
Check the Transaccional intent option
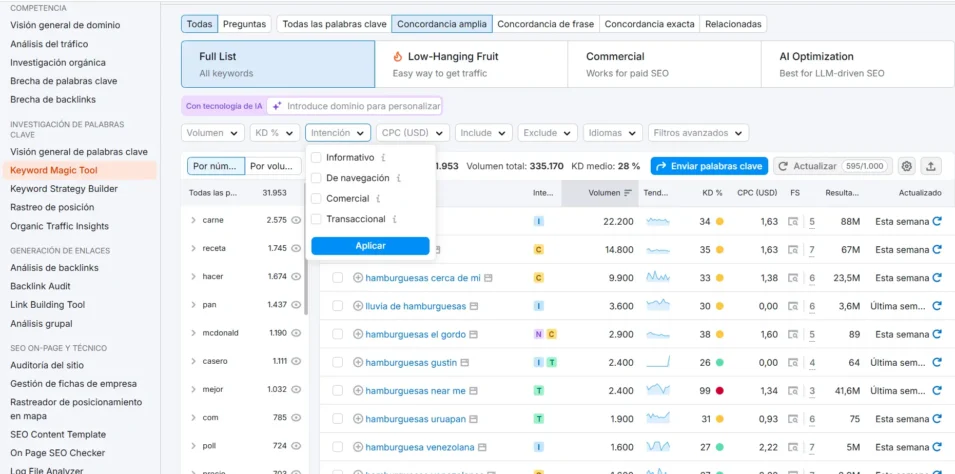(x=316, y=219)
